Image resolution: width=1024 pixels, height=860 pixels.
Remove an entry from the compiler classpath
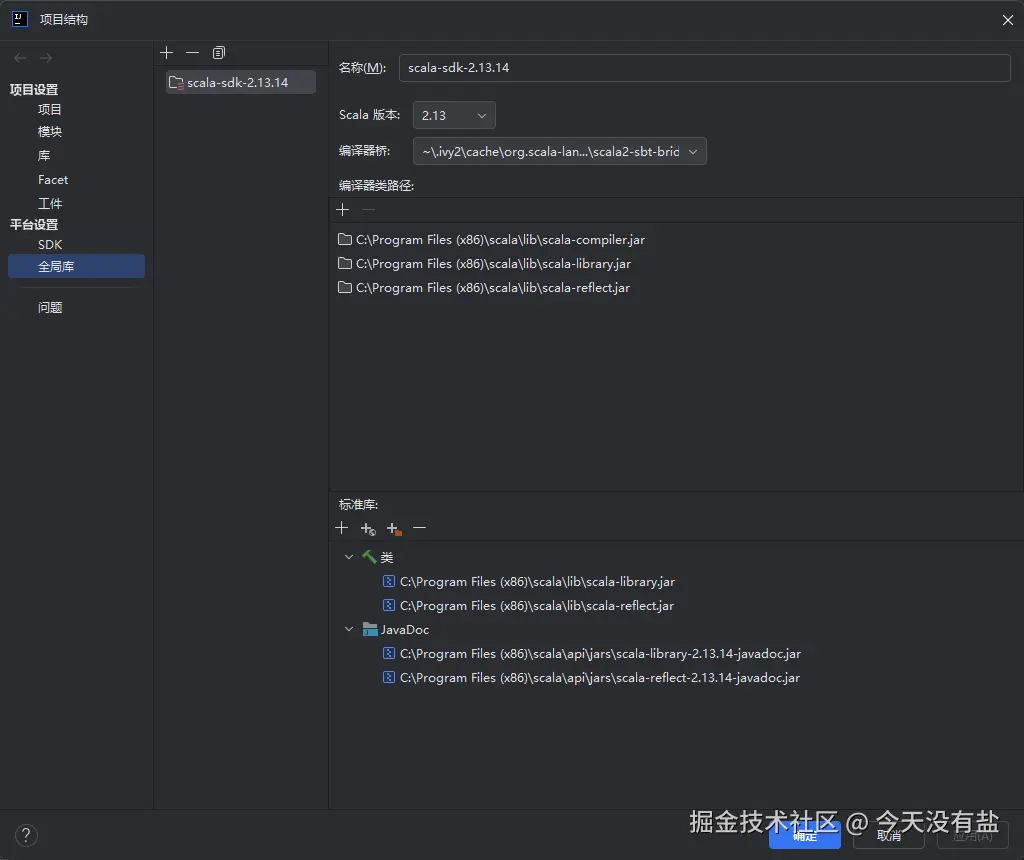point(366,209)
